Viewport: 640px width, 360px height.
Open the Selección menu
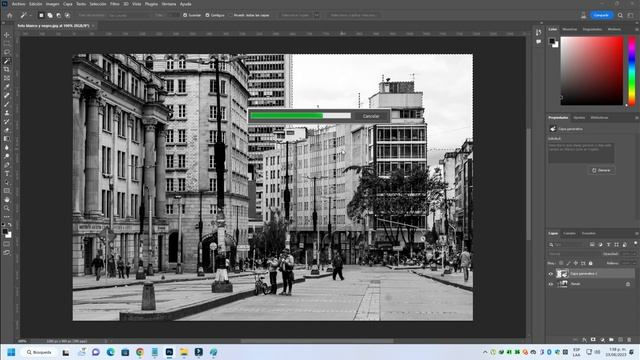98,4
